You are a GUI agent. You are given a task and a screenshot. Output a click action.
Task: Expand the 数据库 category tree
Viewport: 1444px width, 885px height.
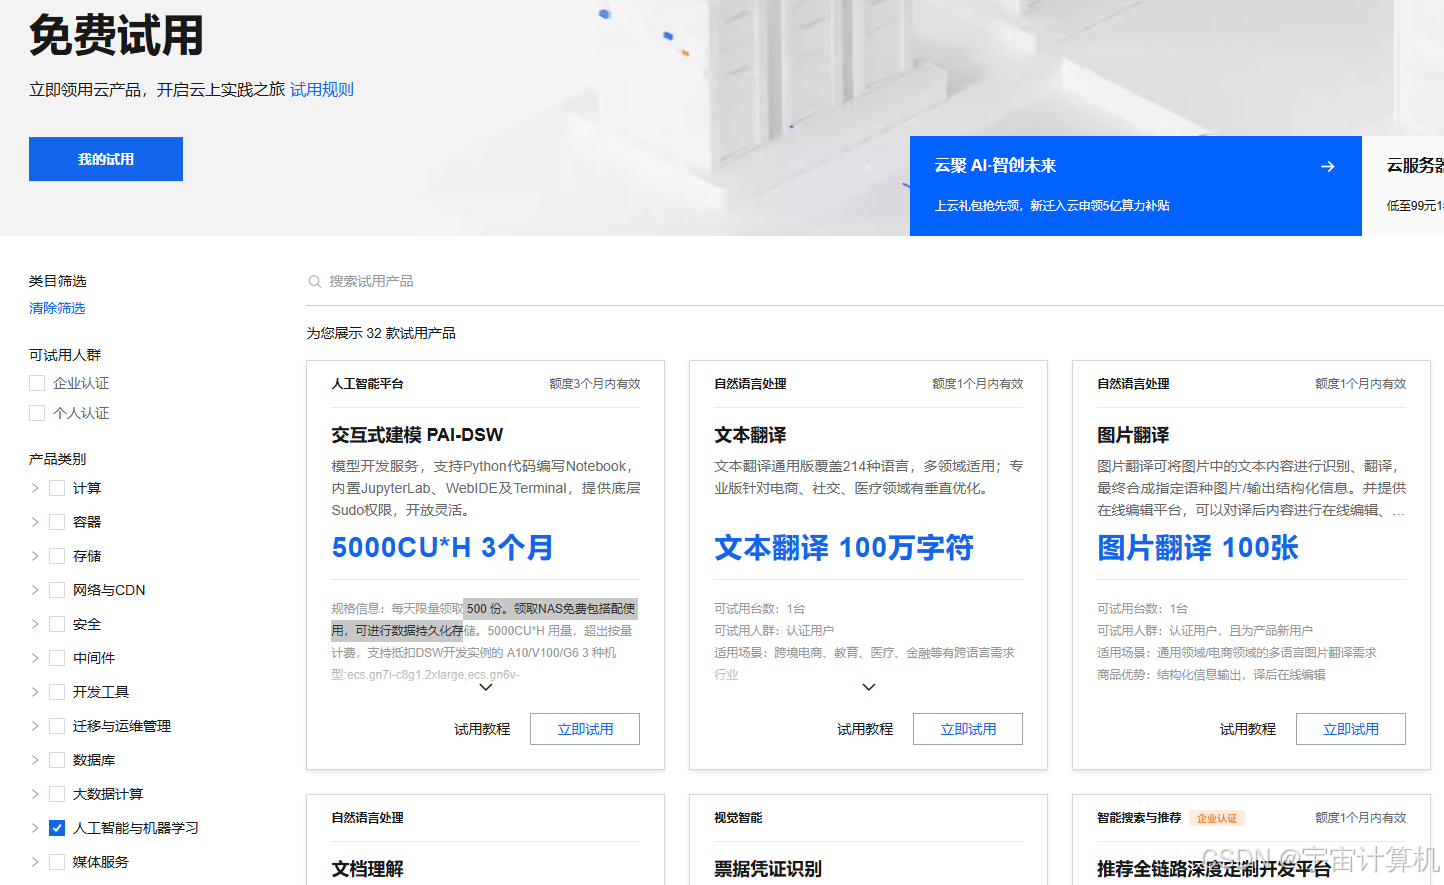(35, 759)
